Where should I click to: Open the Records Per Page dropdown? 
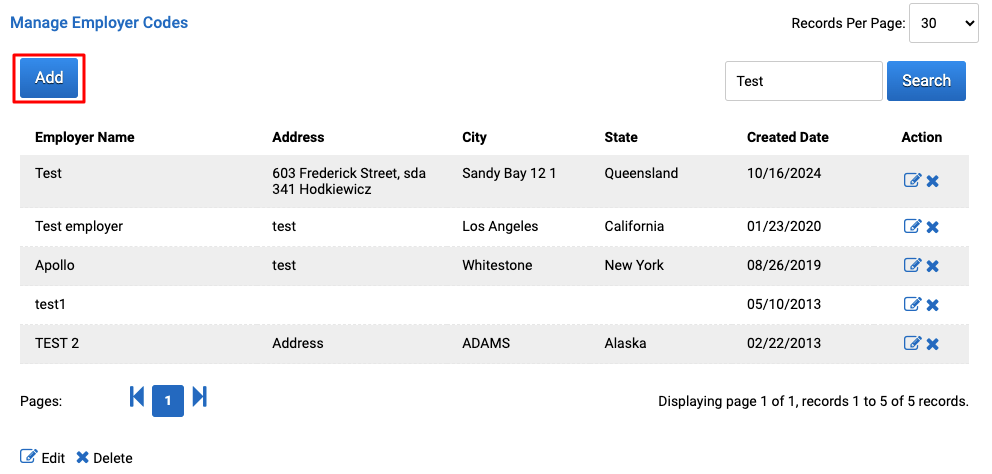tap(943, 23)
